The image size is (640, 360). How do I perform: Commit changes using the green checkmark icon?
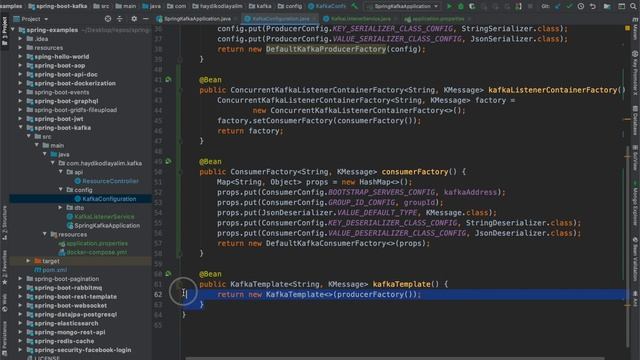[569, 6]
